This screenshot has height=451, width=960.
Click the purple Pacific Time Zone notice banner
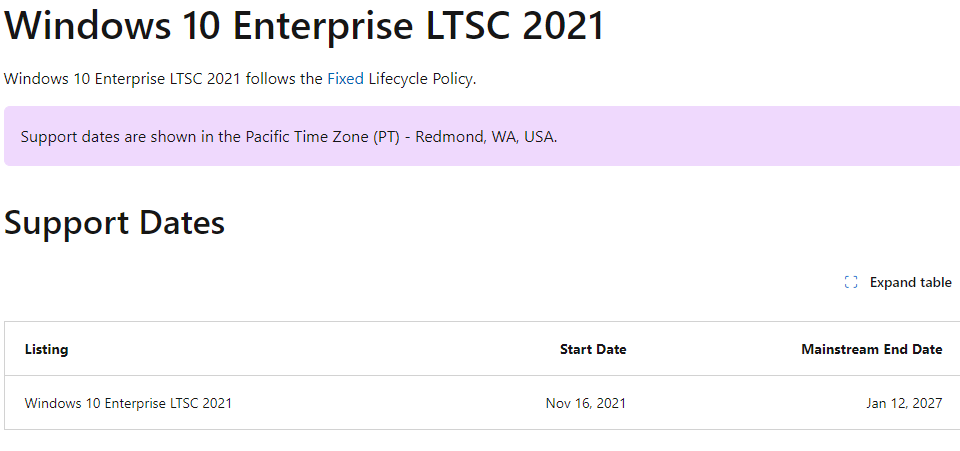pyautogui.click(x=482, y=136)
